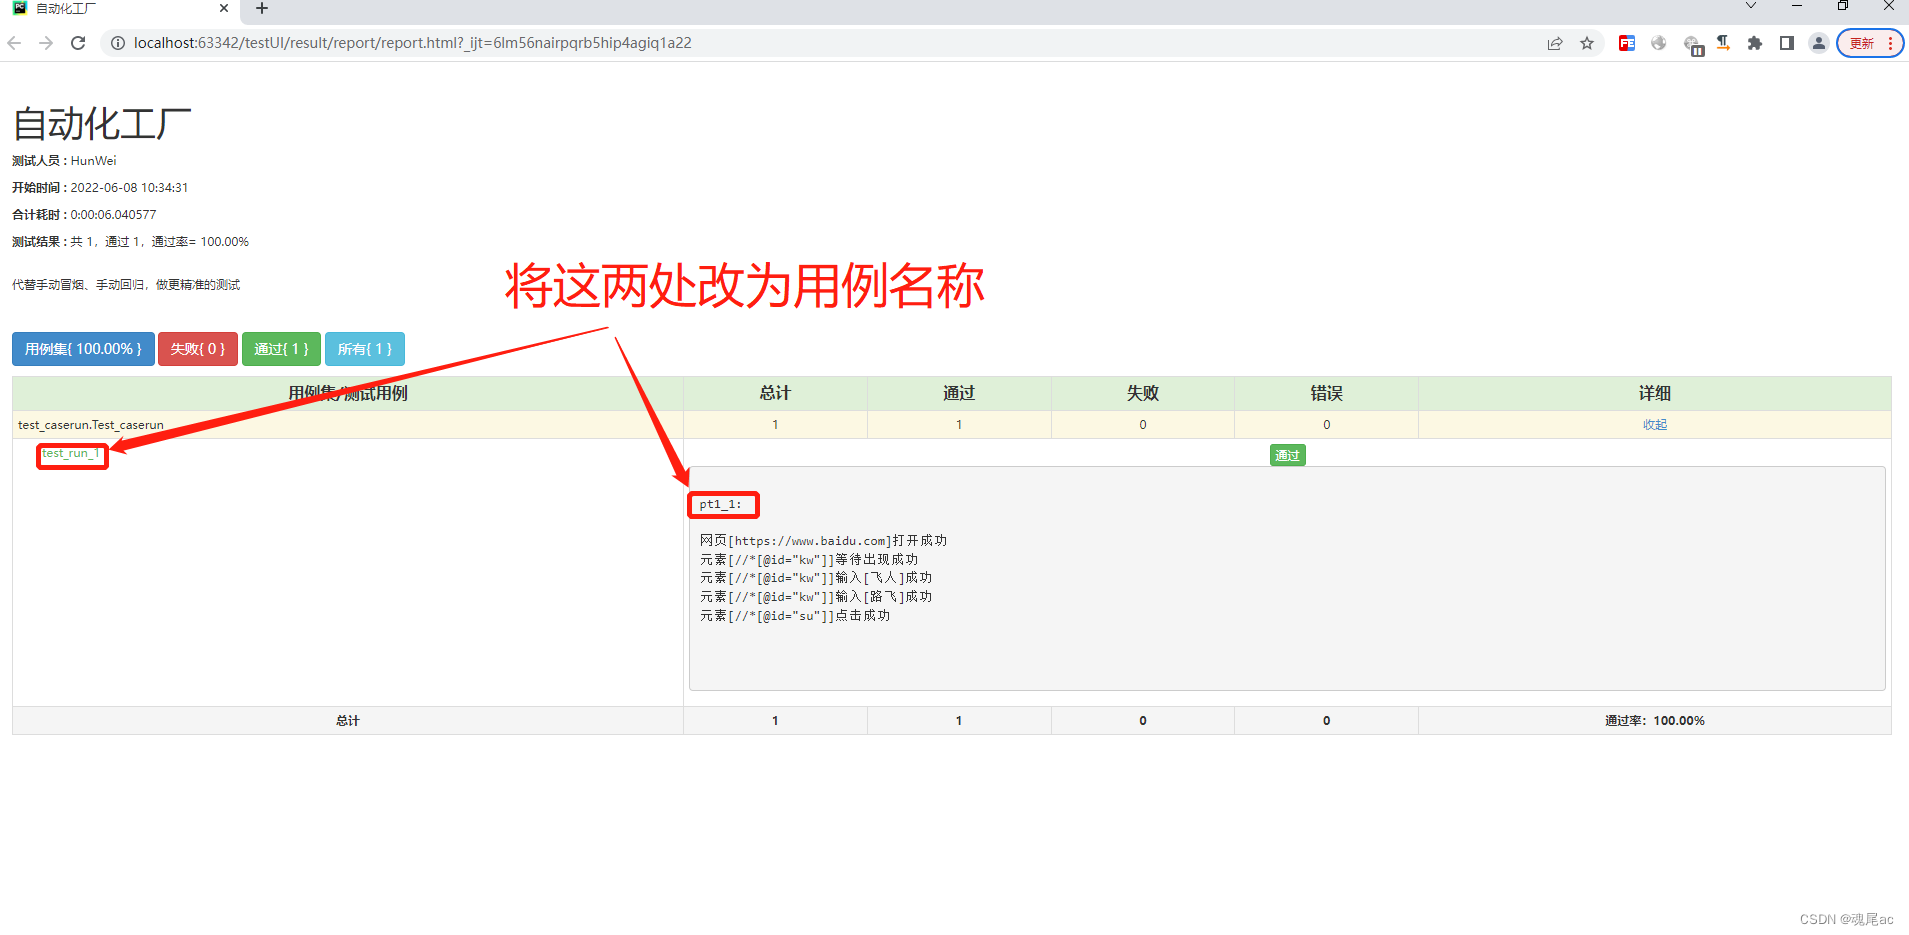The height and width of the screenshot is (935, 1909).
Task: Click the 通过率: 100.00% footer cell
Action: (x=1655, y=721)
